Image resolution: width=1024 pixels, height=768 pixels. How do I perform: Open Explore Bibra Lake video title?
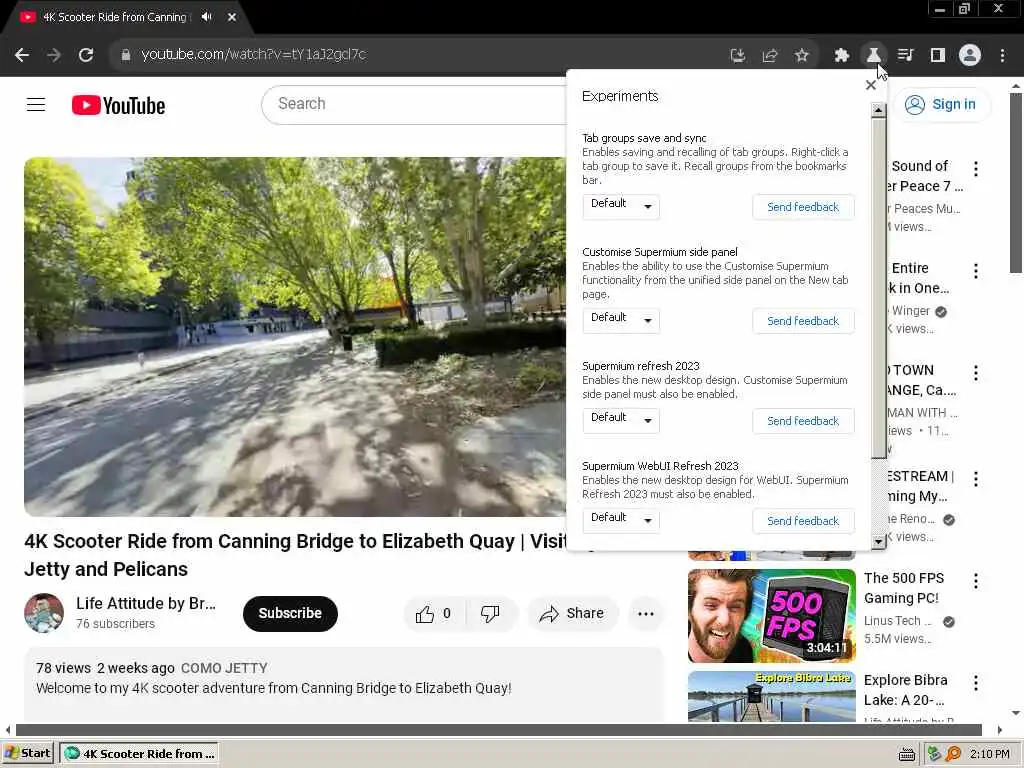pos(905,690)
